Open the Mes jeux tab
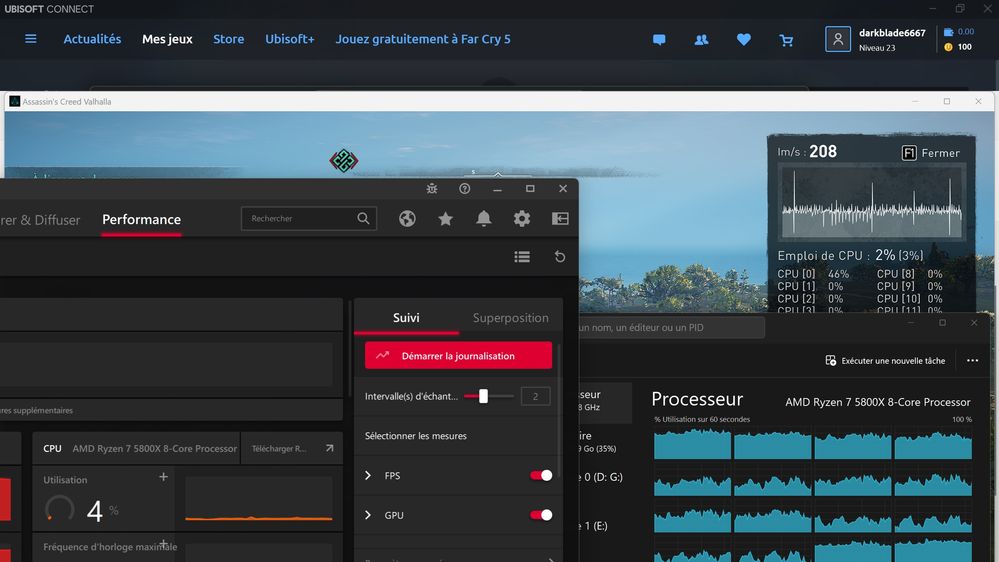 pyautogui.click(x=167, y=39)
